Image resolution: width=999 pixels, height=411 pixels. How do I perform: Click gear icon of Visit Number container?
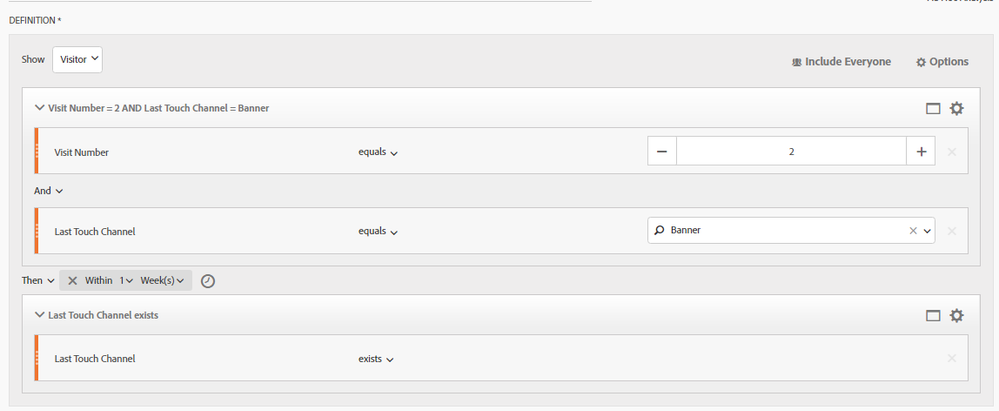tap(956, 108)
